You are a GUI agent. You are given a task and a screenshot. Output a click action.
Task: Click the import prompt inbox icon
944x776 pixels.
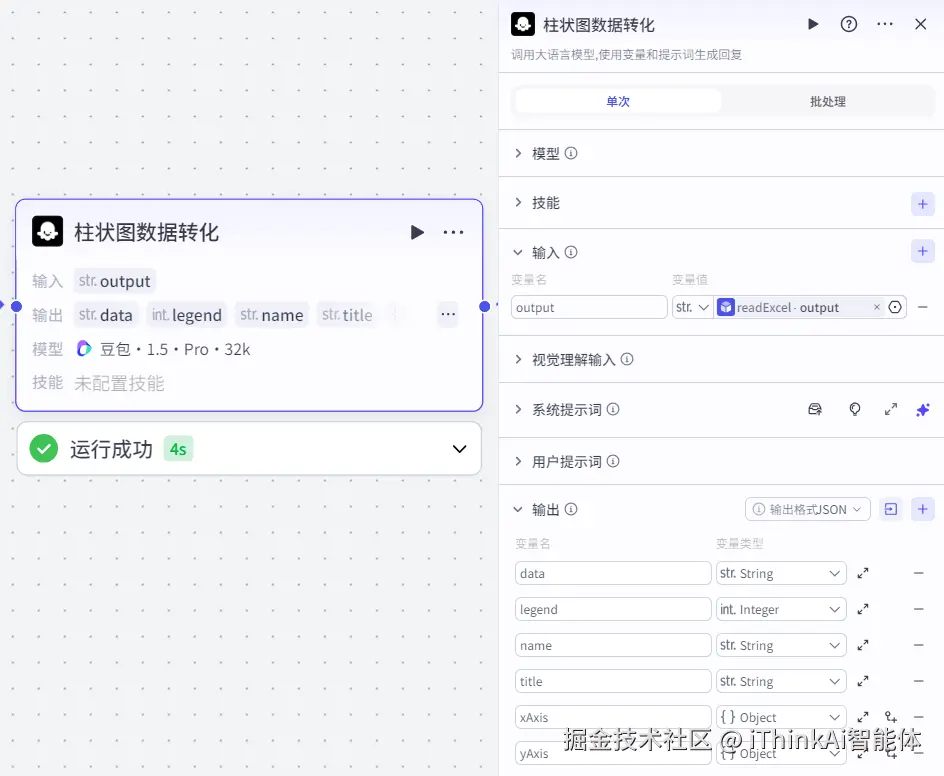[815, 409]
